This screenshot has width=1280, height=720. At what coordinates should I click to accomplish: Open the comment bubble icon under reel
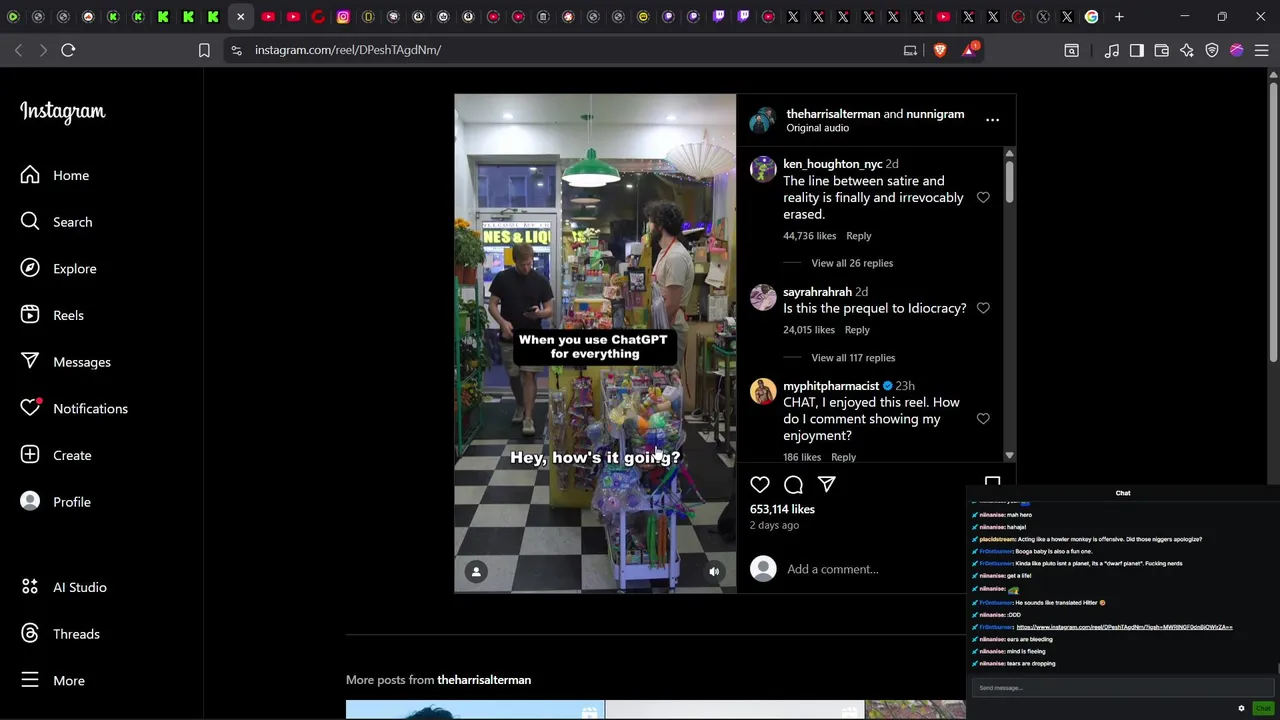pyautogui.click(x=793, y=484)
